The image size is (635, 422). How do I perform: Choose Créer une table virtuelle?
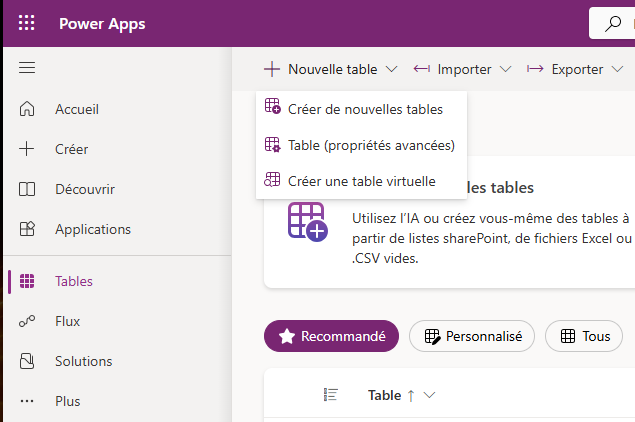click(361, 181)
